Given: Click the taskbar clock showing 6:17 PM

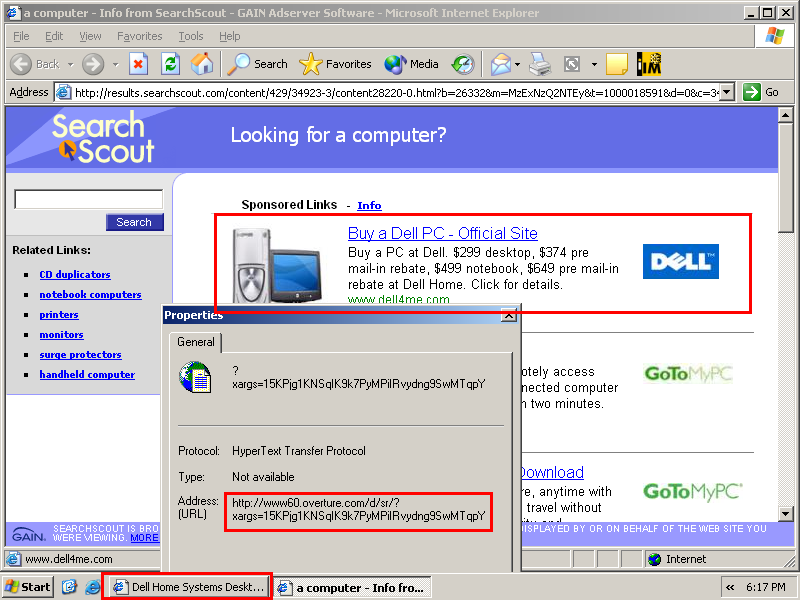Looking at the screenshot, I should [x=765, y=587].
